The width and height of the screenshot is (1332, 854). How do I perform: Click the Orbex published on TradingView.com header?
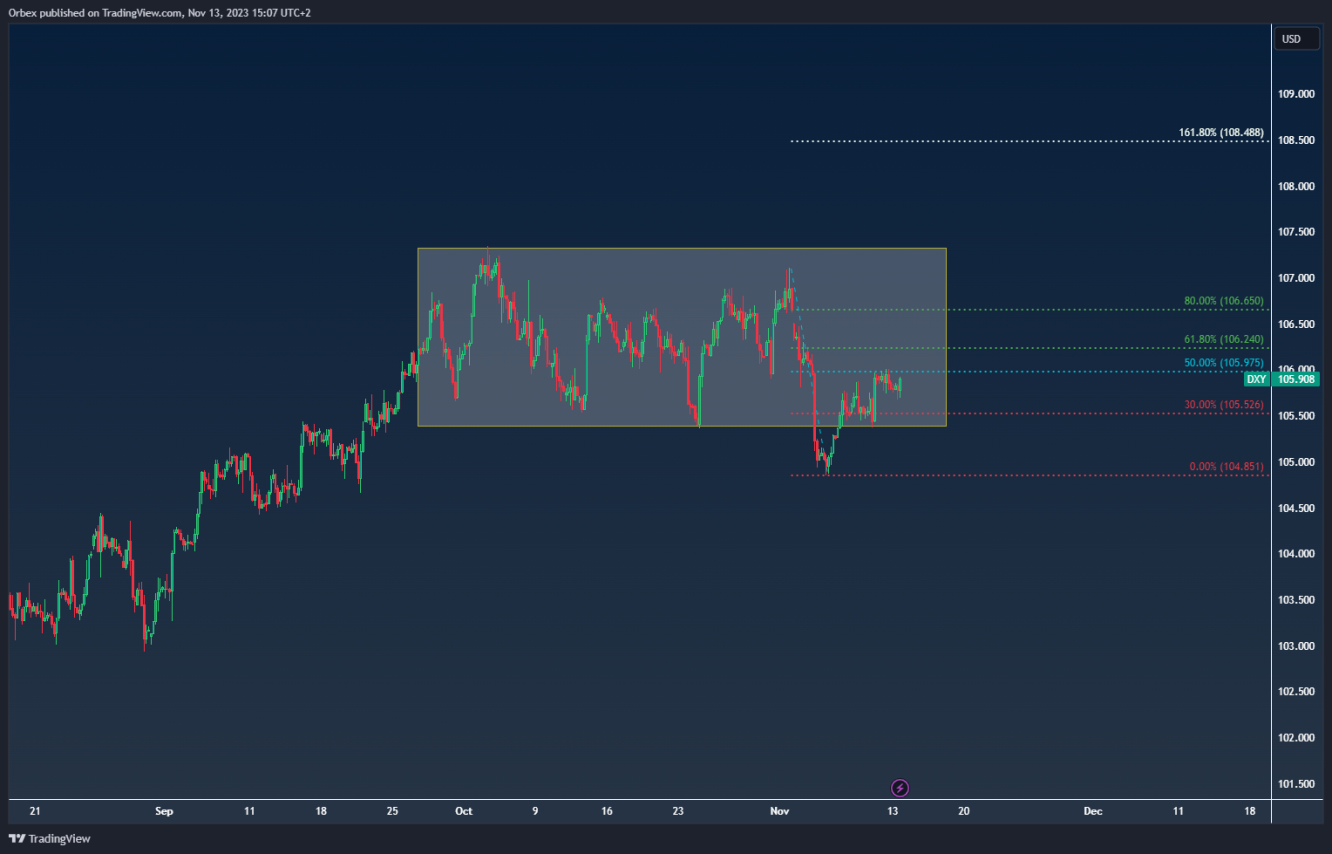(x=160, y=12)
